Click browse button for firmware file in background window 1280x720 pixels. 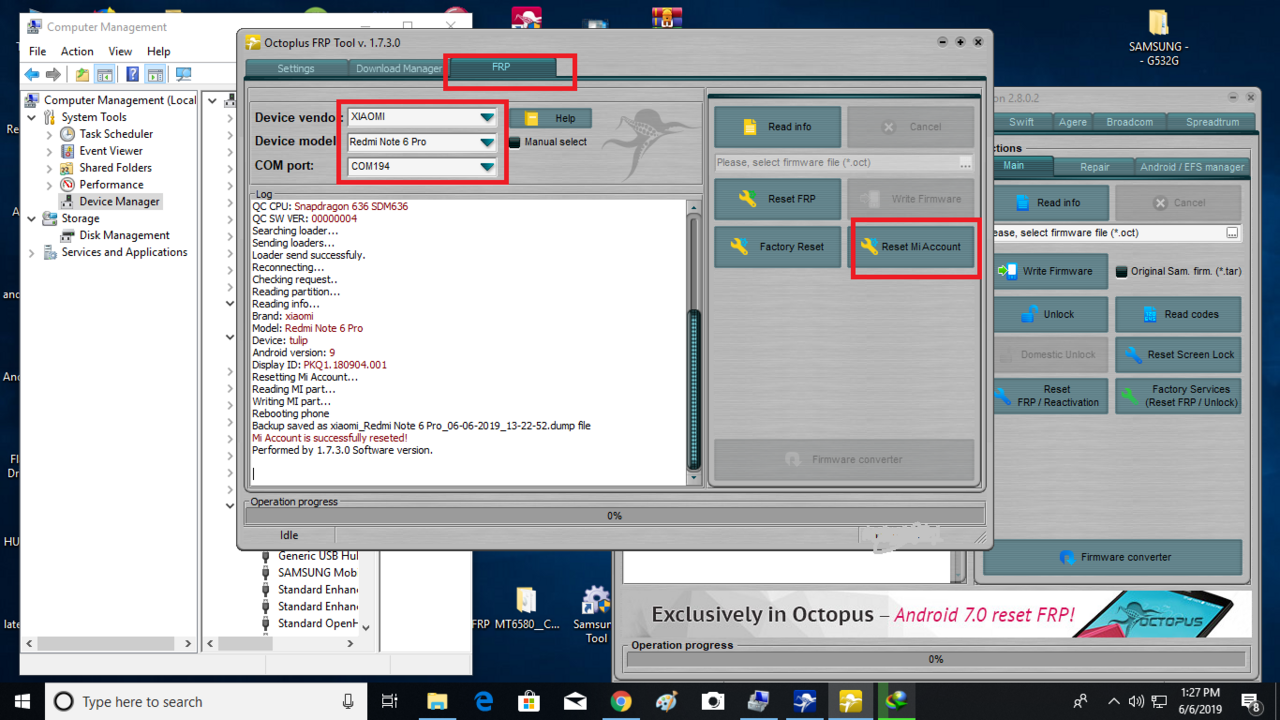1232,233
